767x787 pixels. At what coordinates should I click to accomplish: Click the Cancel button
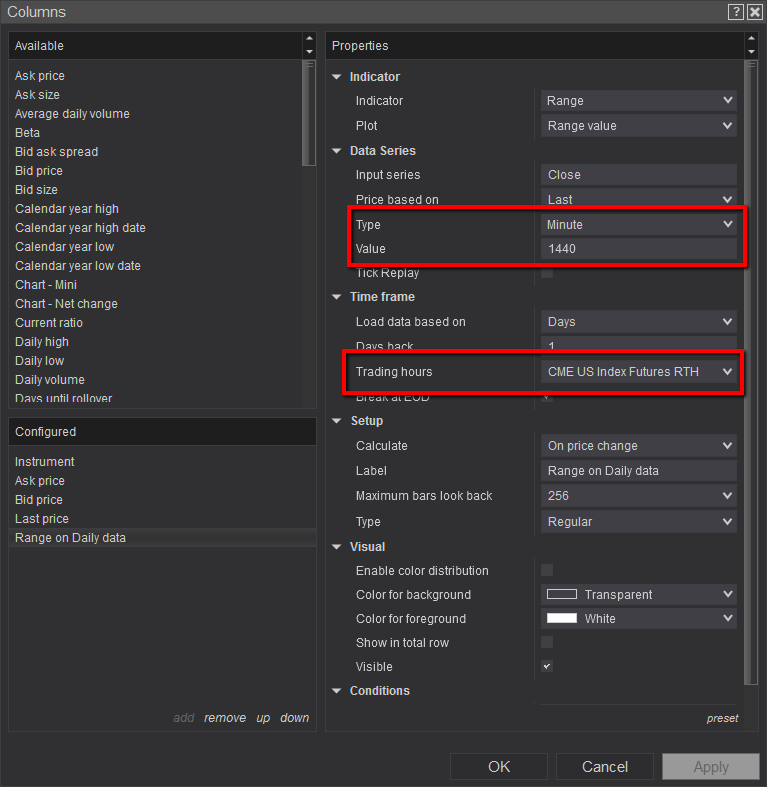605,766
